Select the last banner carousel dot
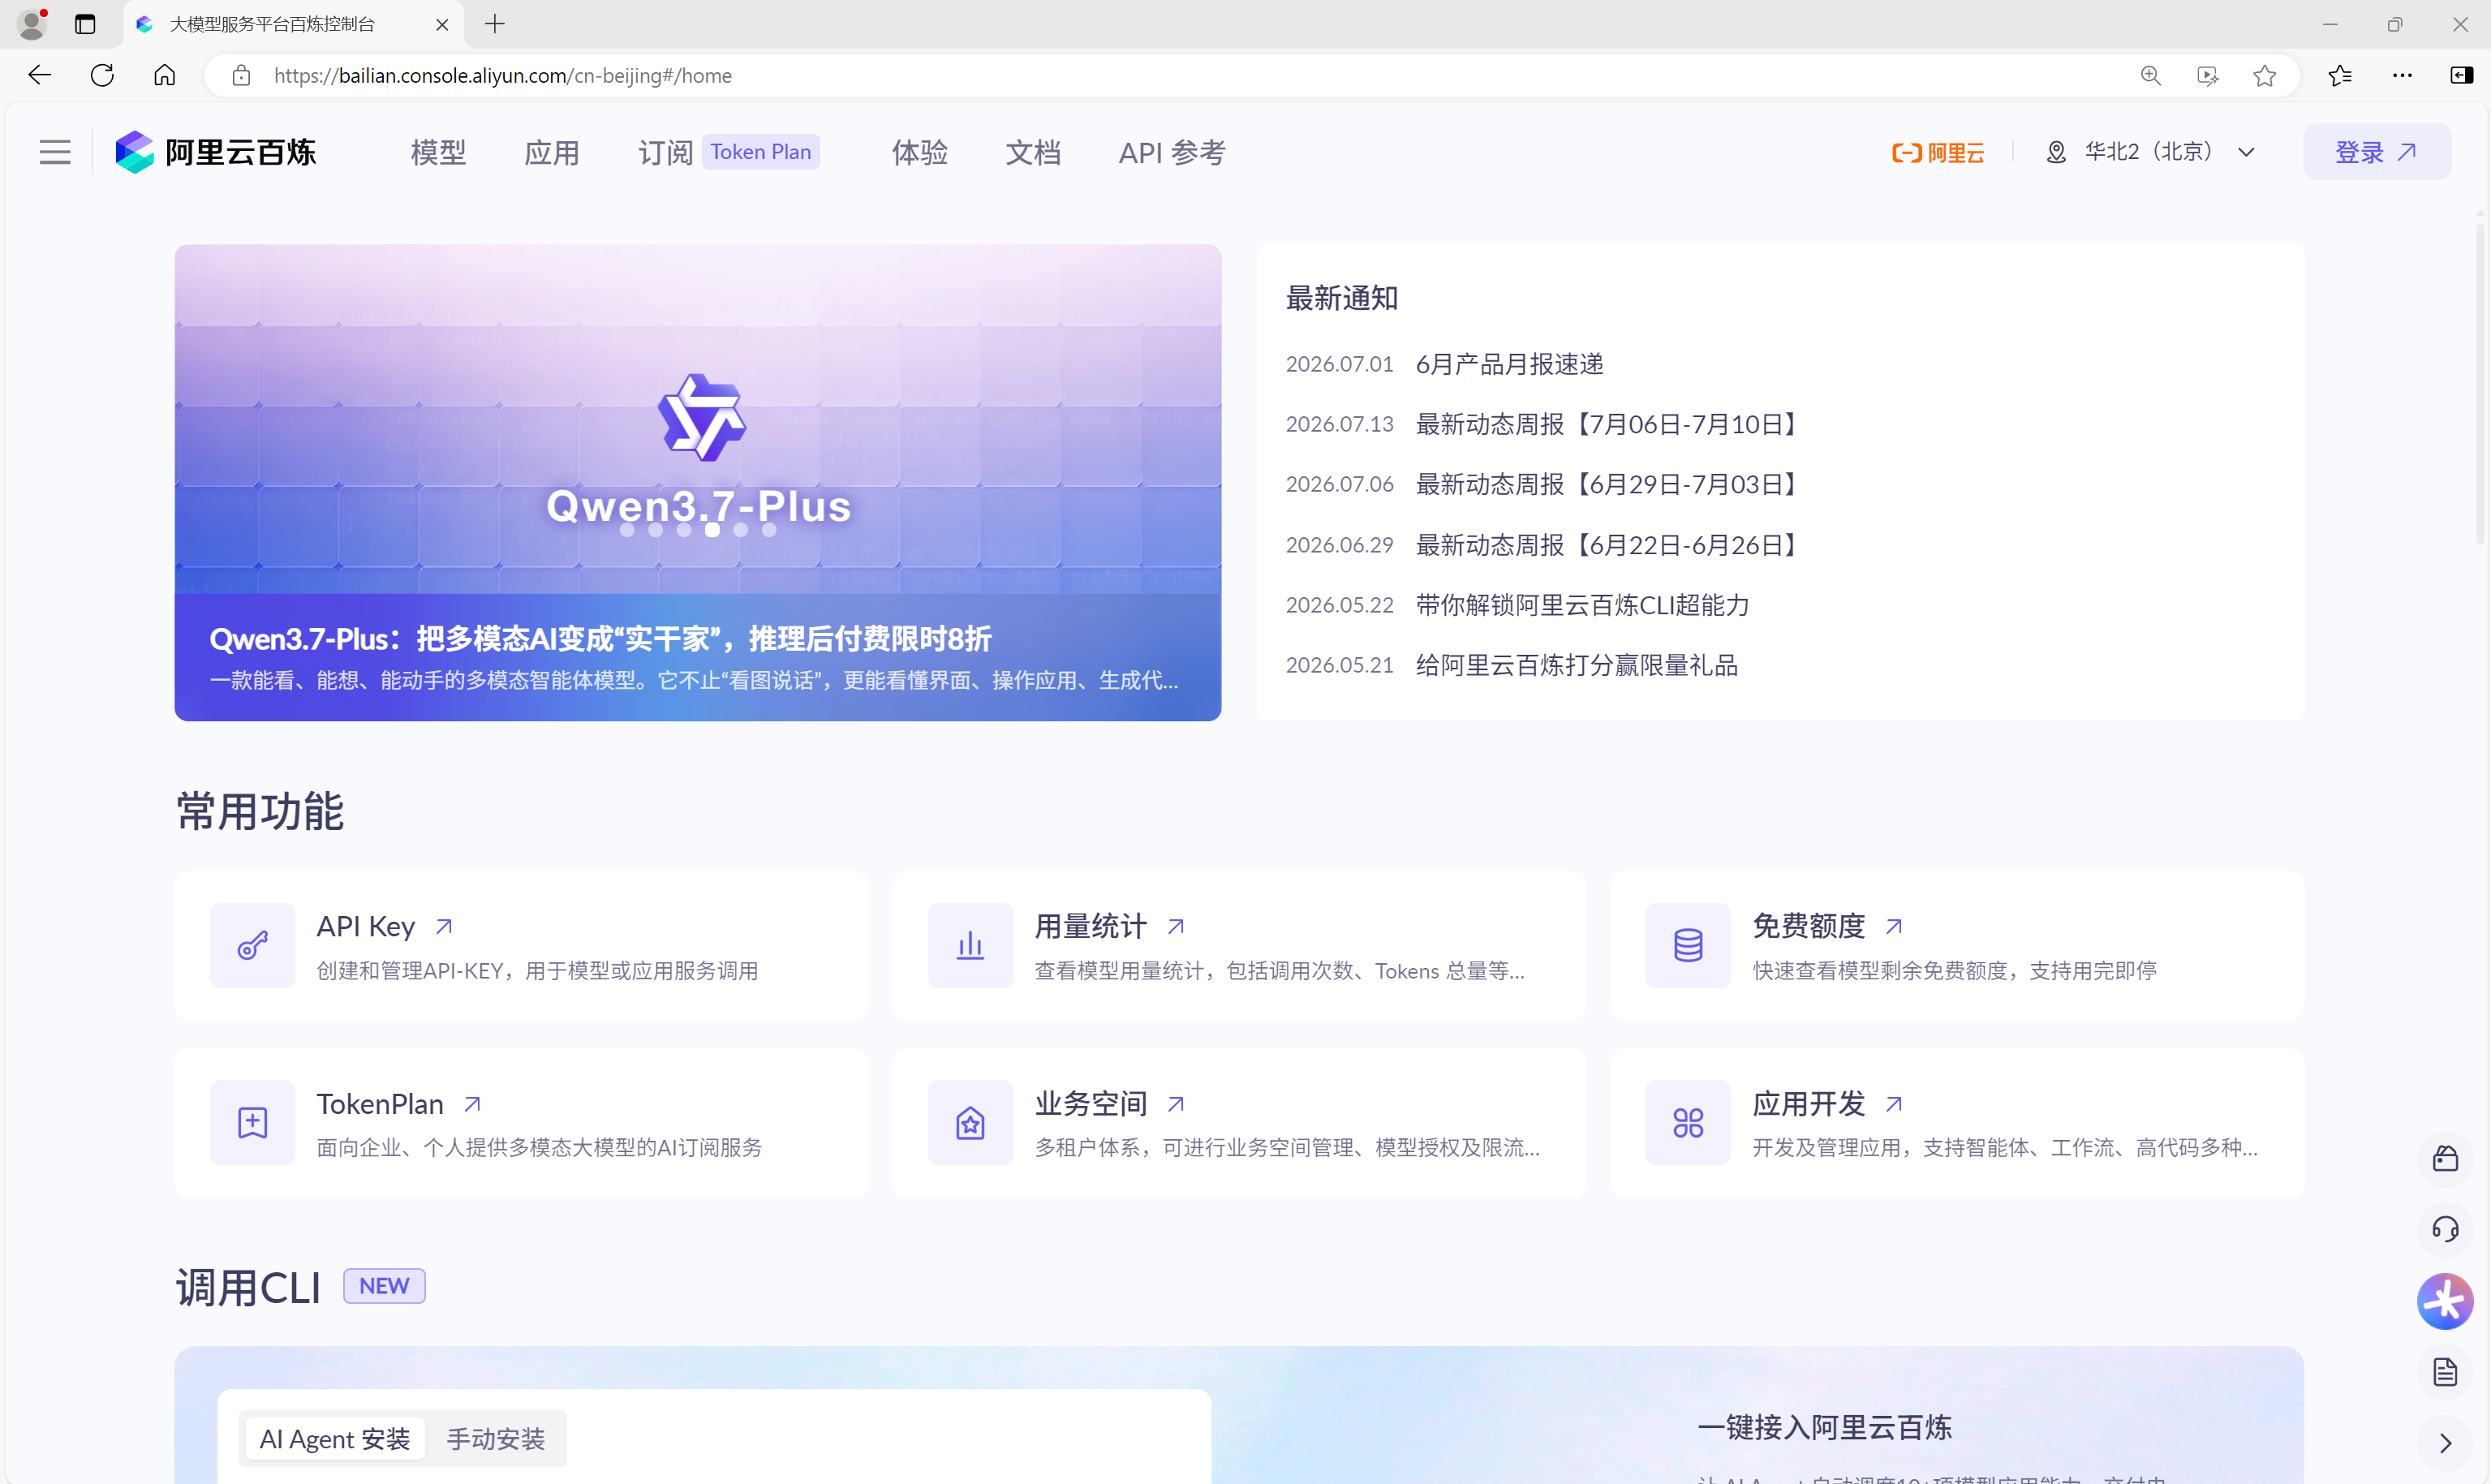The width and height of the screenshot is (2491, 1484). click(x=769, y=530)
